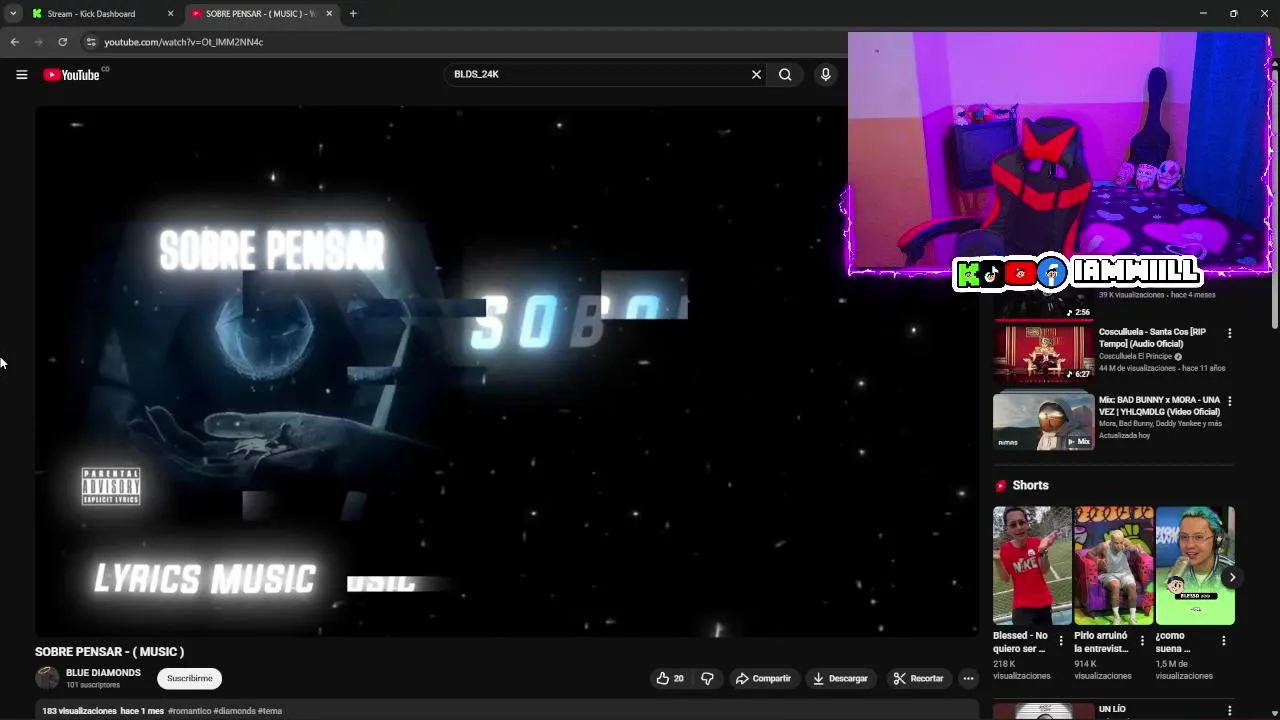Click the Recortar clip button
1280x720 pixels.
point(918,678)
